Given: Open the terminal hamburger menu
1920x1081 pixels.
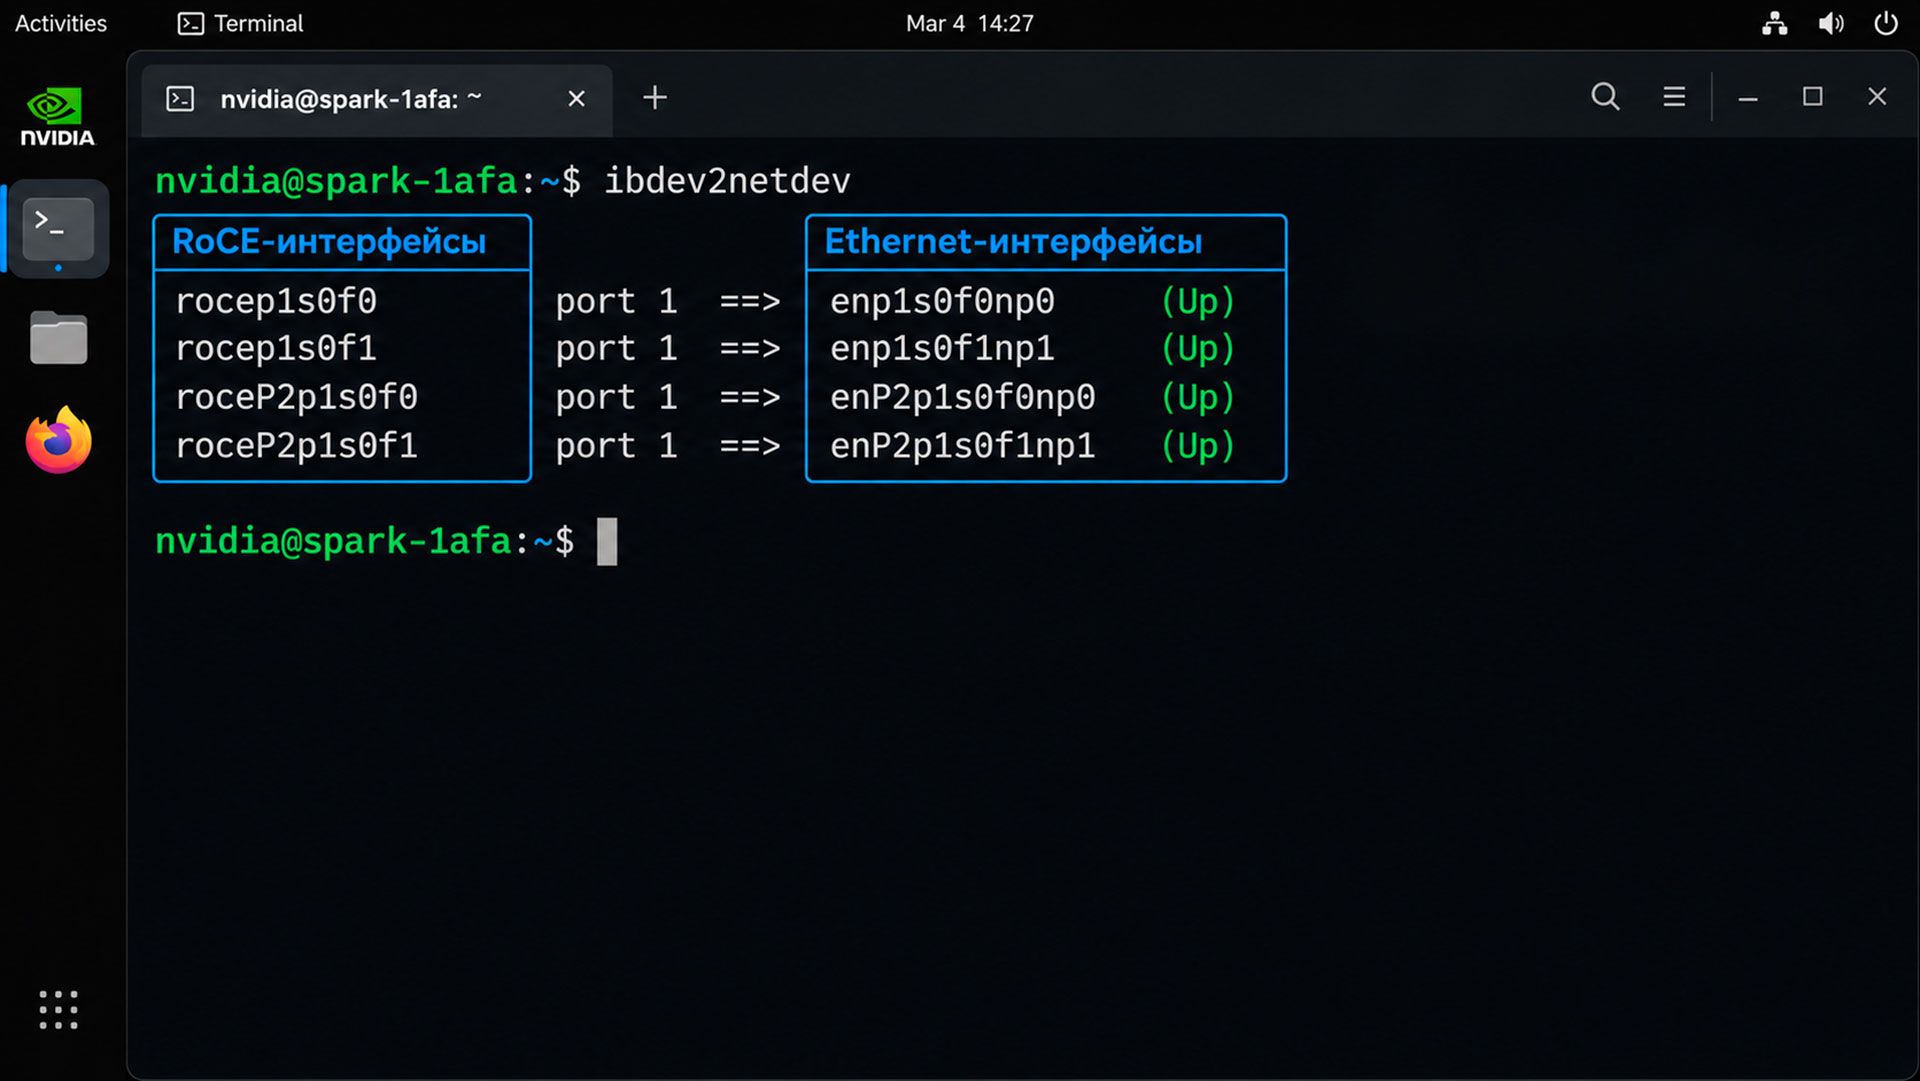Looking at the screenshot, I should tap(1674, 97).
